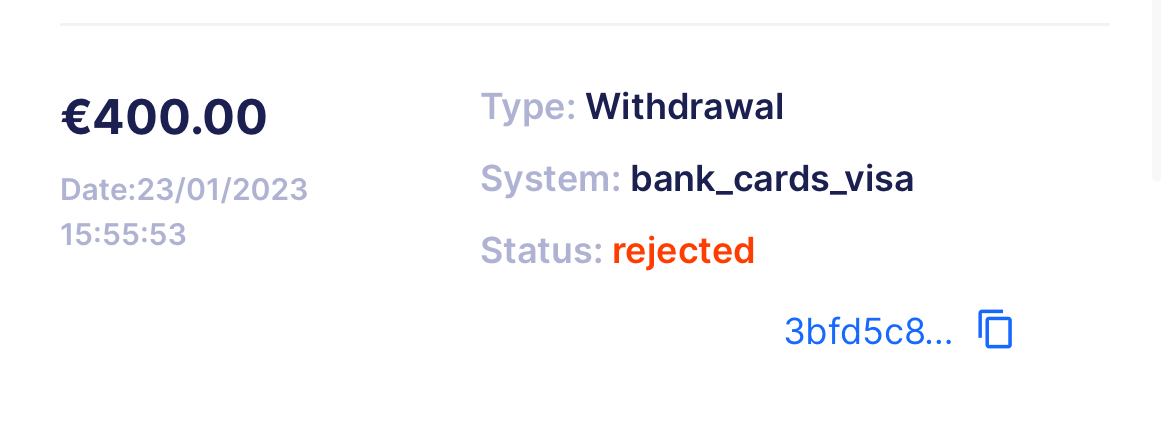The height and width of the screenshot is (425, 1170).
Task: Click the "Status:" label
Action: tap(541, 250)
